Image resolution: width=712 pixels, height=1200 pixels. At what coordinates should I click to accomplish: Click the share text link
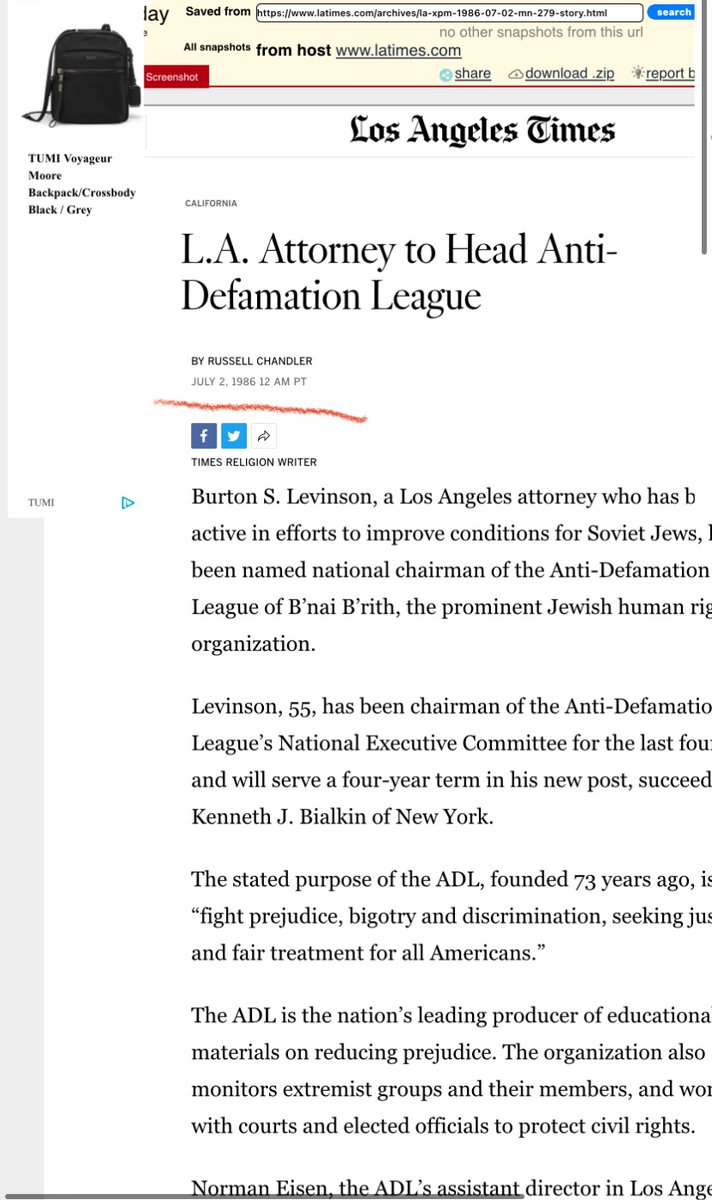tap(473, 73)
